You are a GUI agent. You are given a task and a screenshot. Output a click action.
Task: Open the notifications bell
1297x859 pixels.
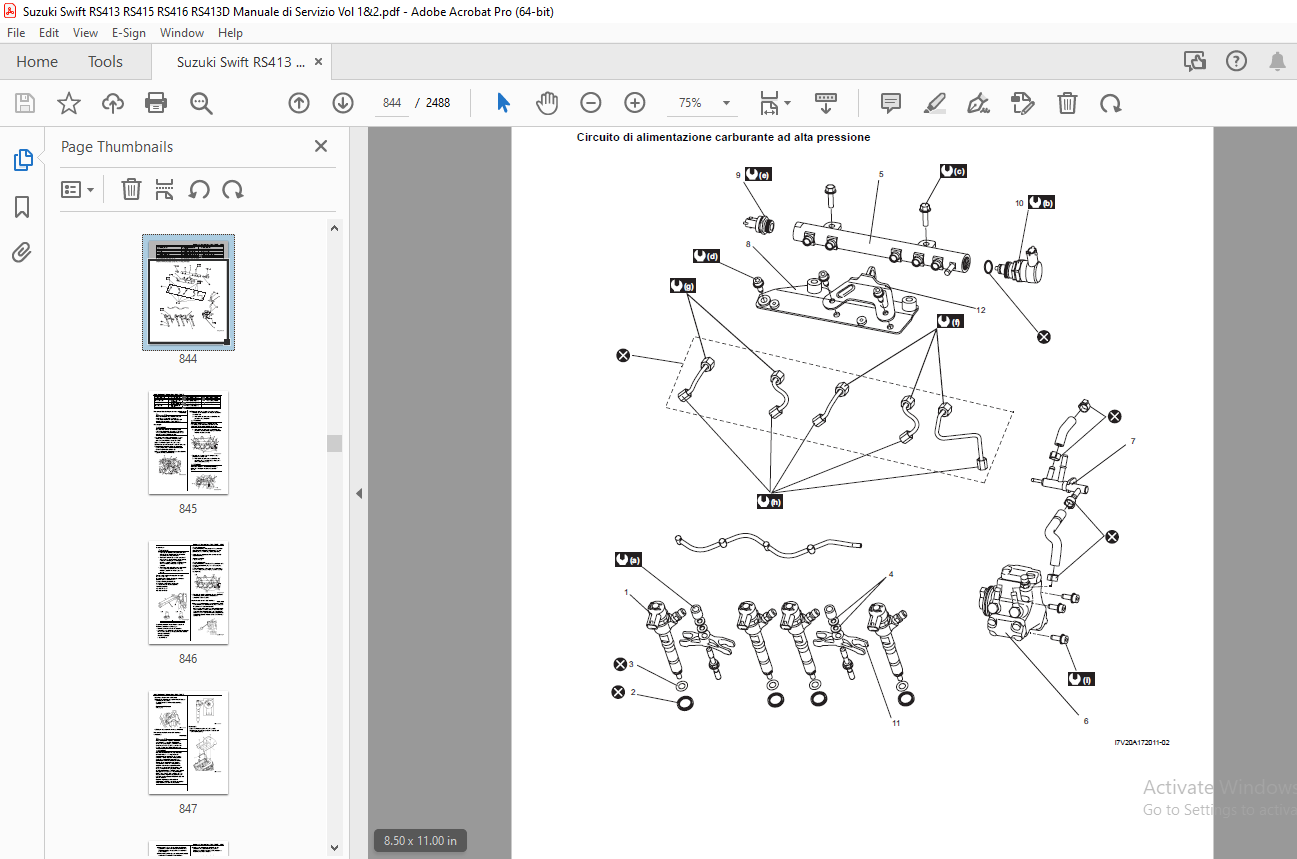(x=1277, y=61)
